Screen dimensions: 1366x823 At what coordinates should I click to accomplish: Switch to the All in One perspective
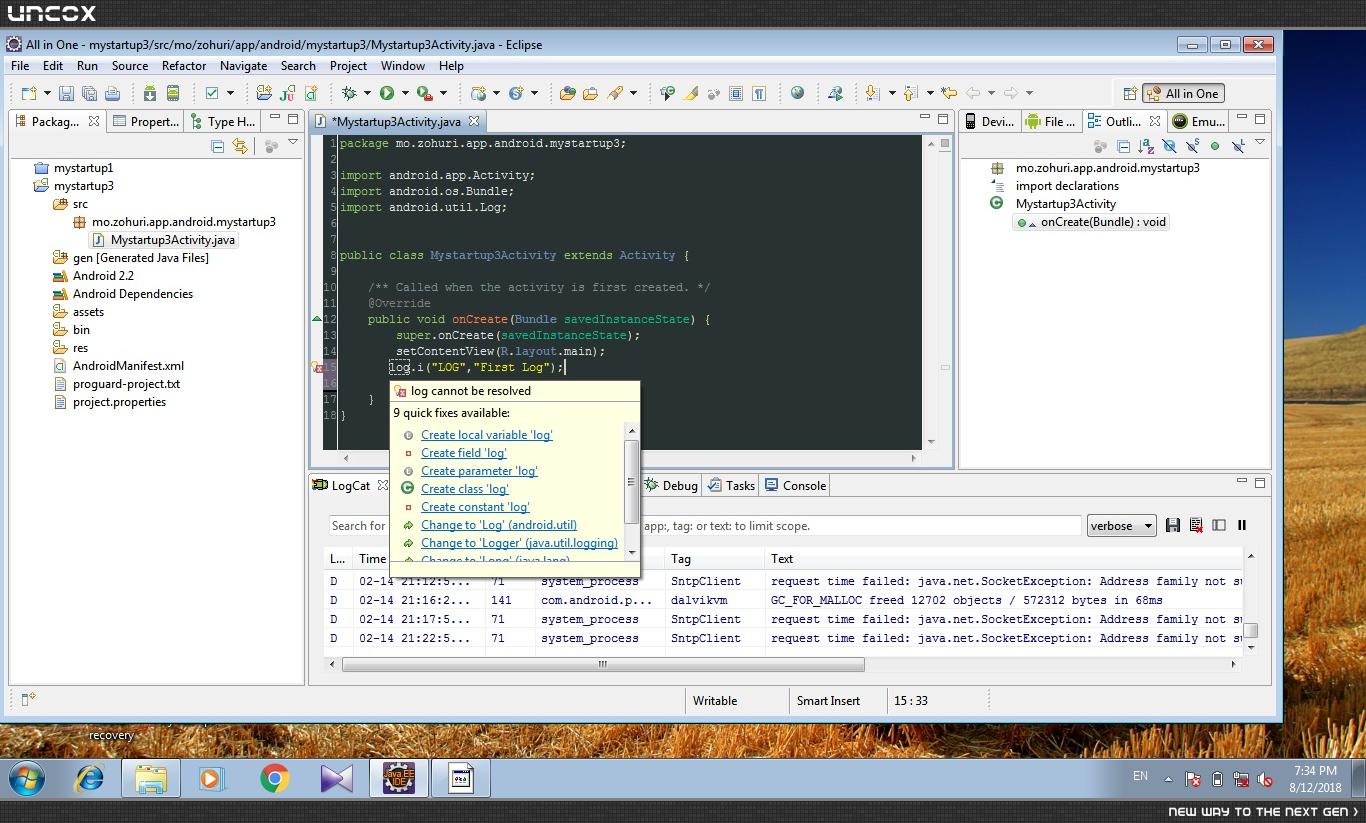tap(1183, 93)
